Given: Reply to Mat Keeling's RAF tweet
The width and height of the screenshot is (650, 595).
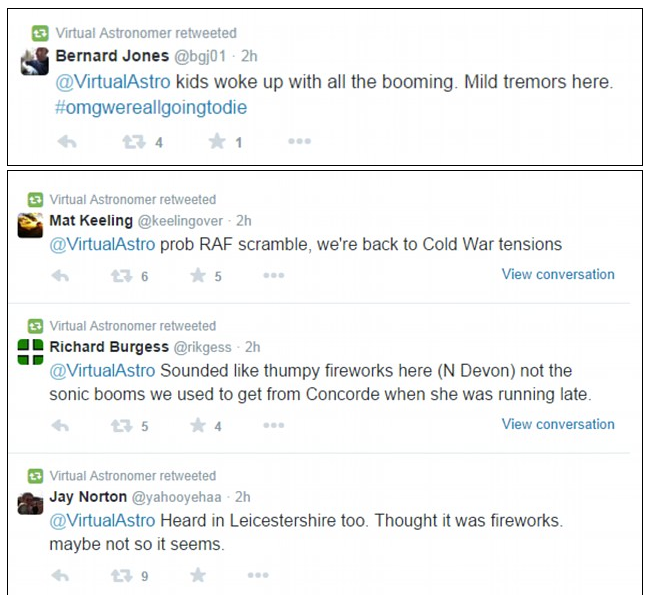Looking at the screenshot, I should point(60,276).
